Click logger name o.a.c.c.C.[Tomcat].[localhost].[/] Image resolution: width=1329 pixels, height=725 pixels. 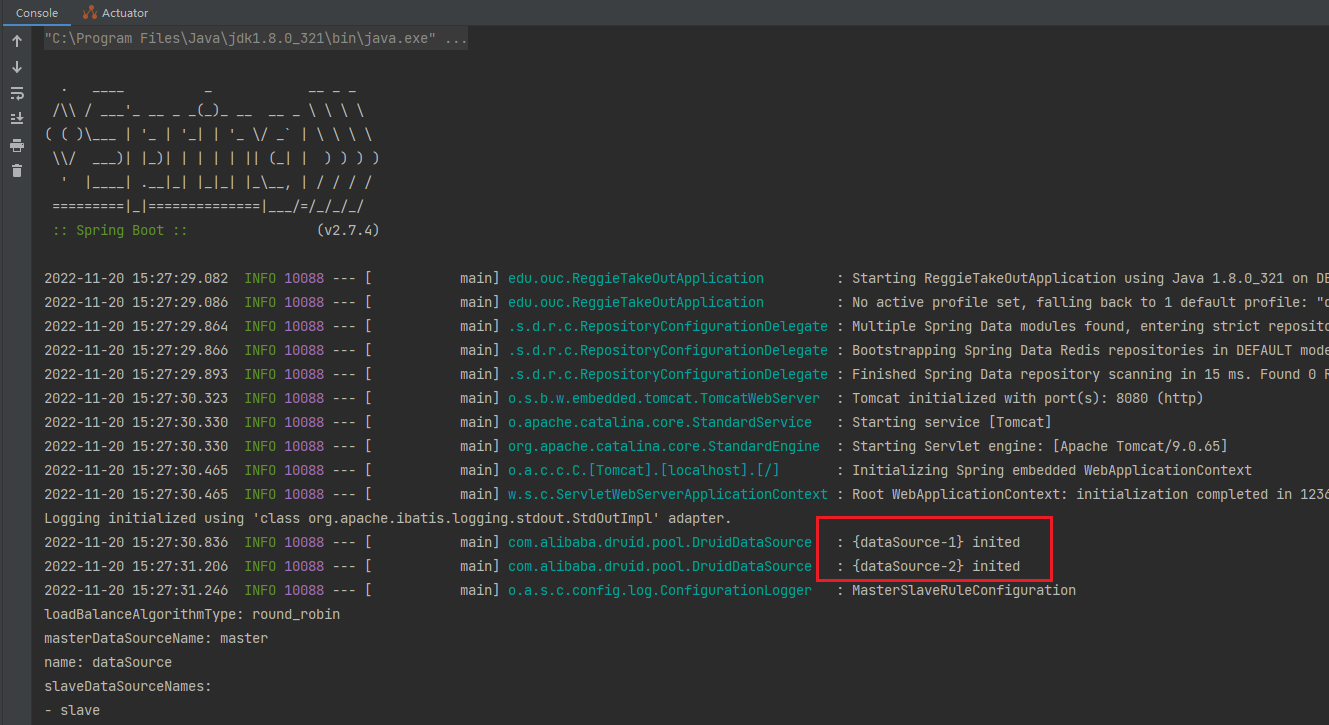[x=644, y=470]
